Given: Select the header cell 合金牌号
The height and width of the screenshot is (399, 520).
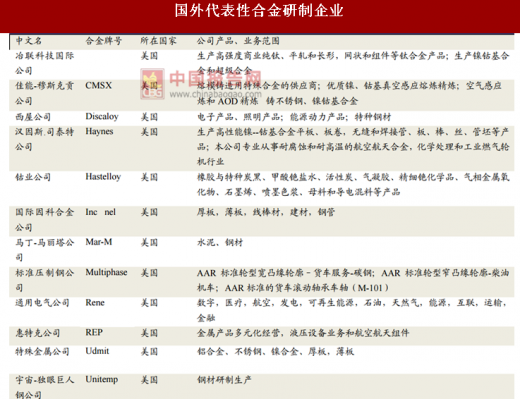Looking at the screenshot, I should pyautogui.click(x=104, y=41).
